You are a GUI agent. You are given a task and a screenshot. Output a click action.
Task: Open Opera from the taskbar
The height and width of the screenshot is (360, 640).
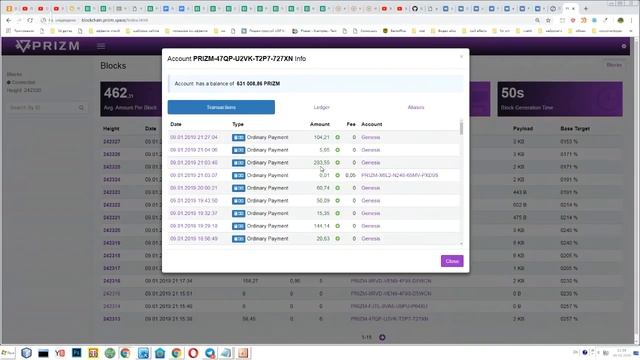click(193, 353)
